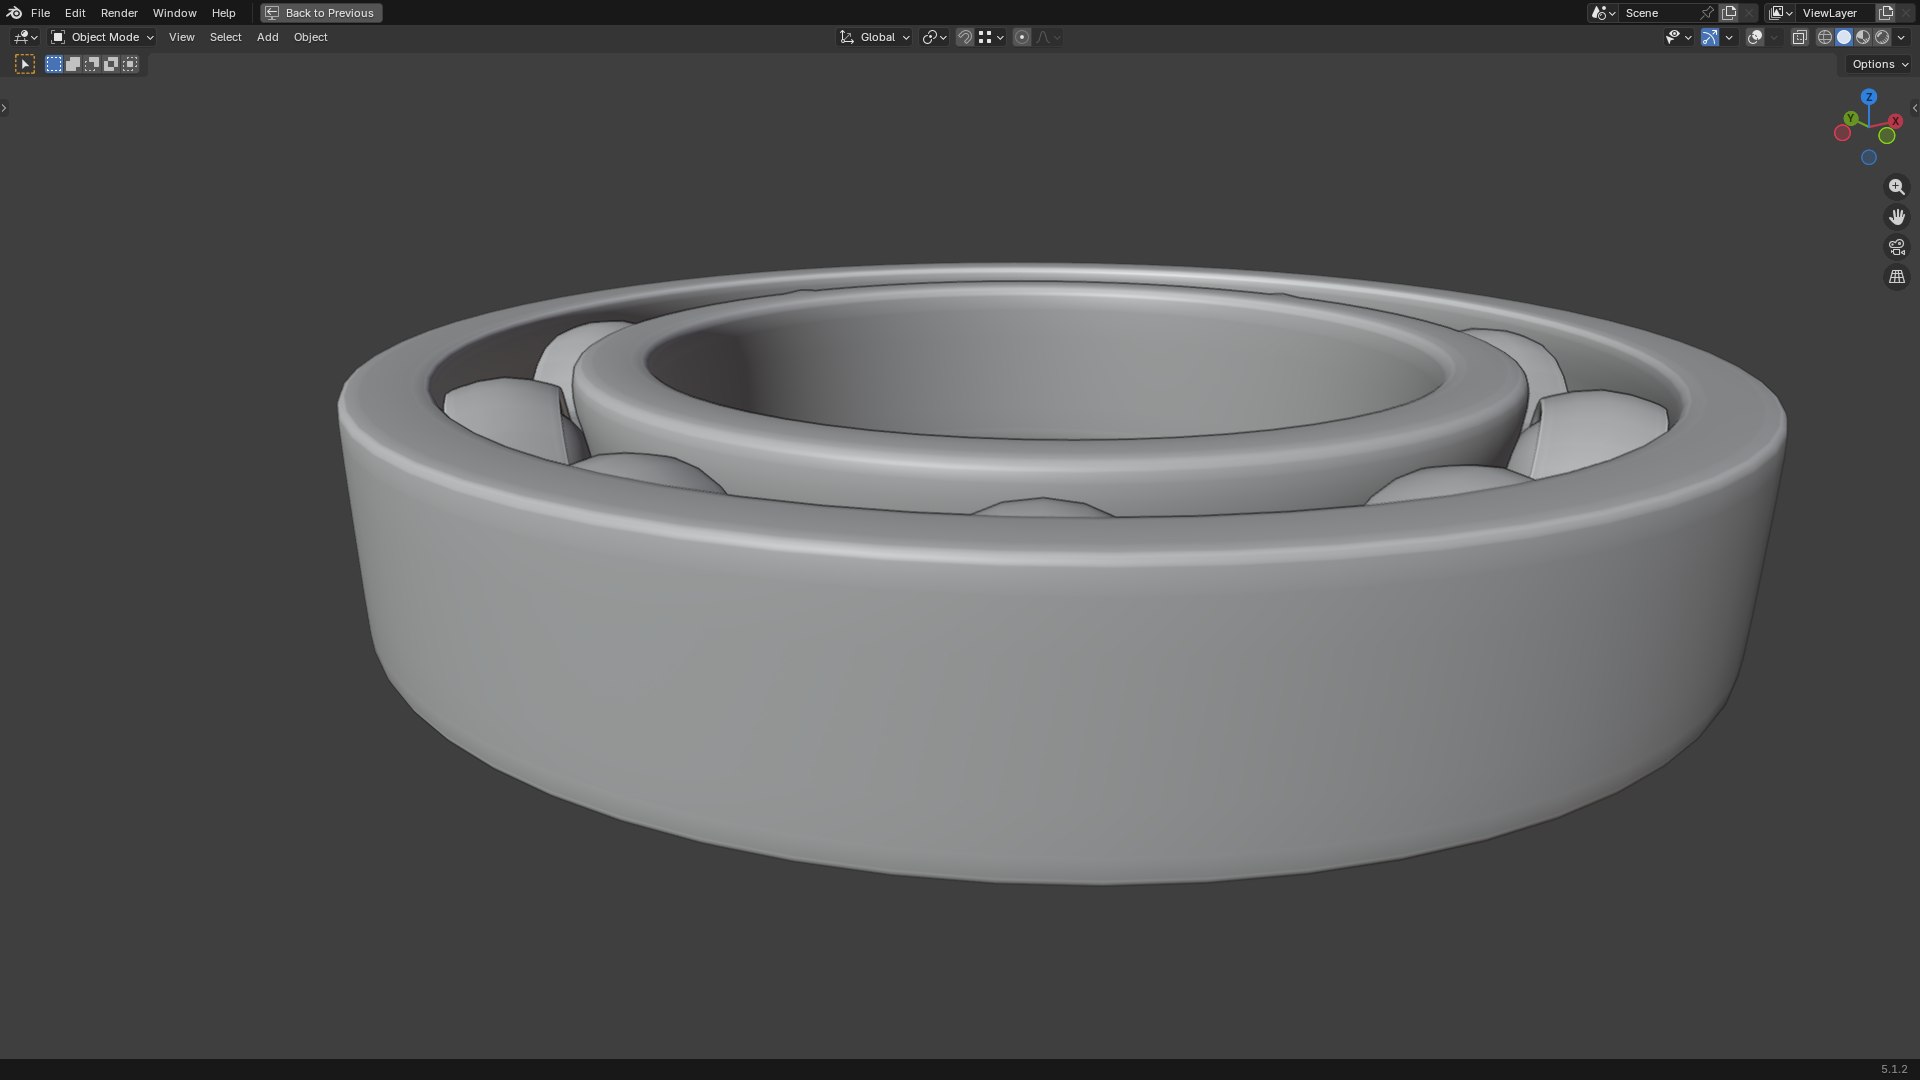This screenshot has width=1920, height=1080.
Task: Switch to Material Preview shading
Action: (1863, 37)
